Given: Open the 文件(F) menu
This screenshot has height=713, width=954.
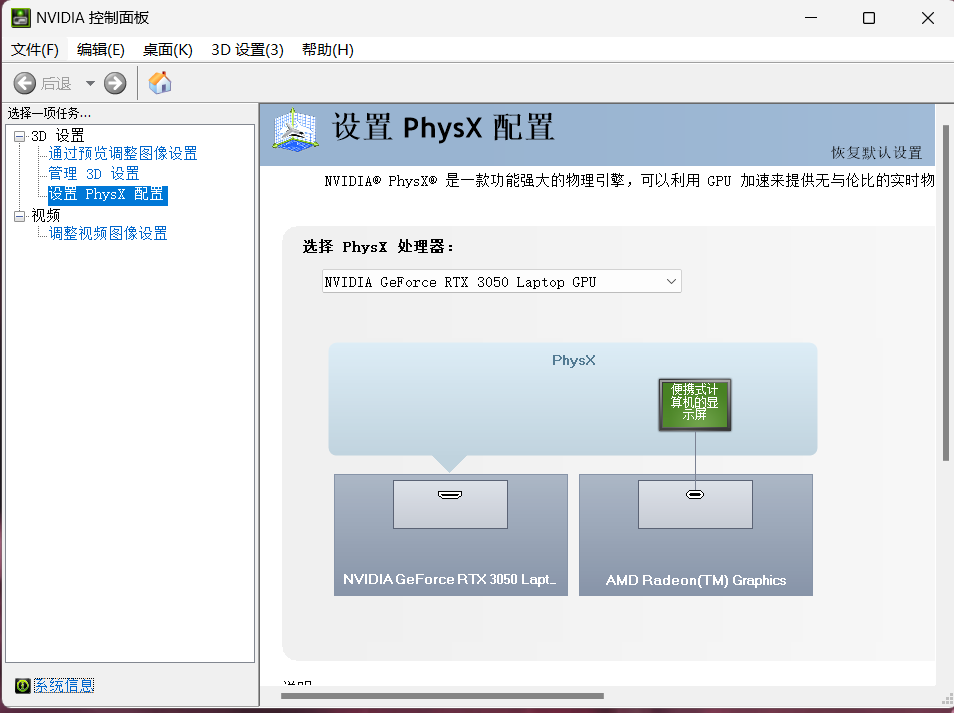Looking at the screenshot, I should 35,50.
